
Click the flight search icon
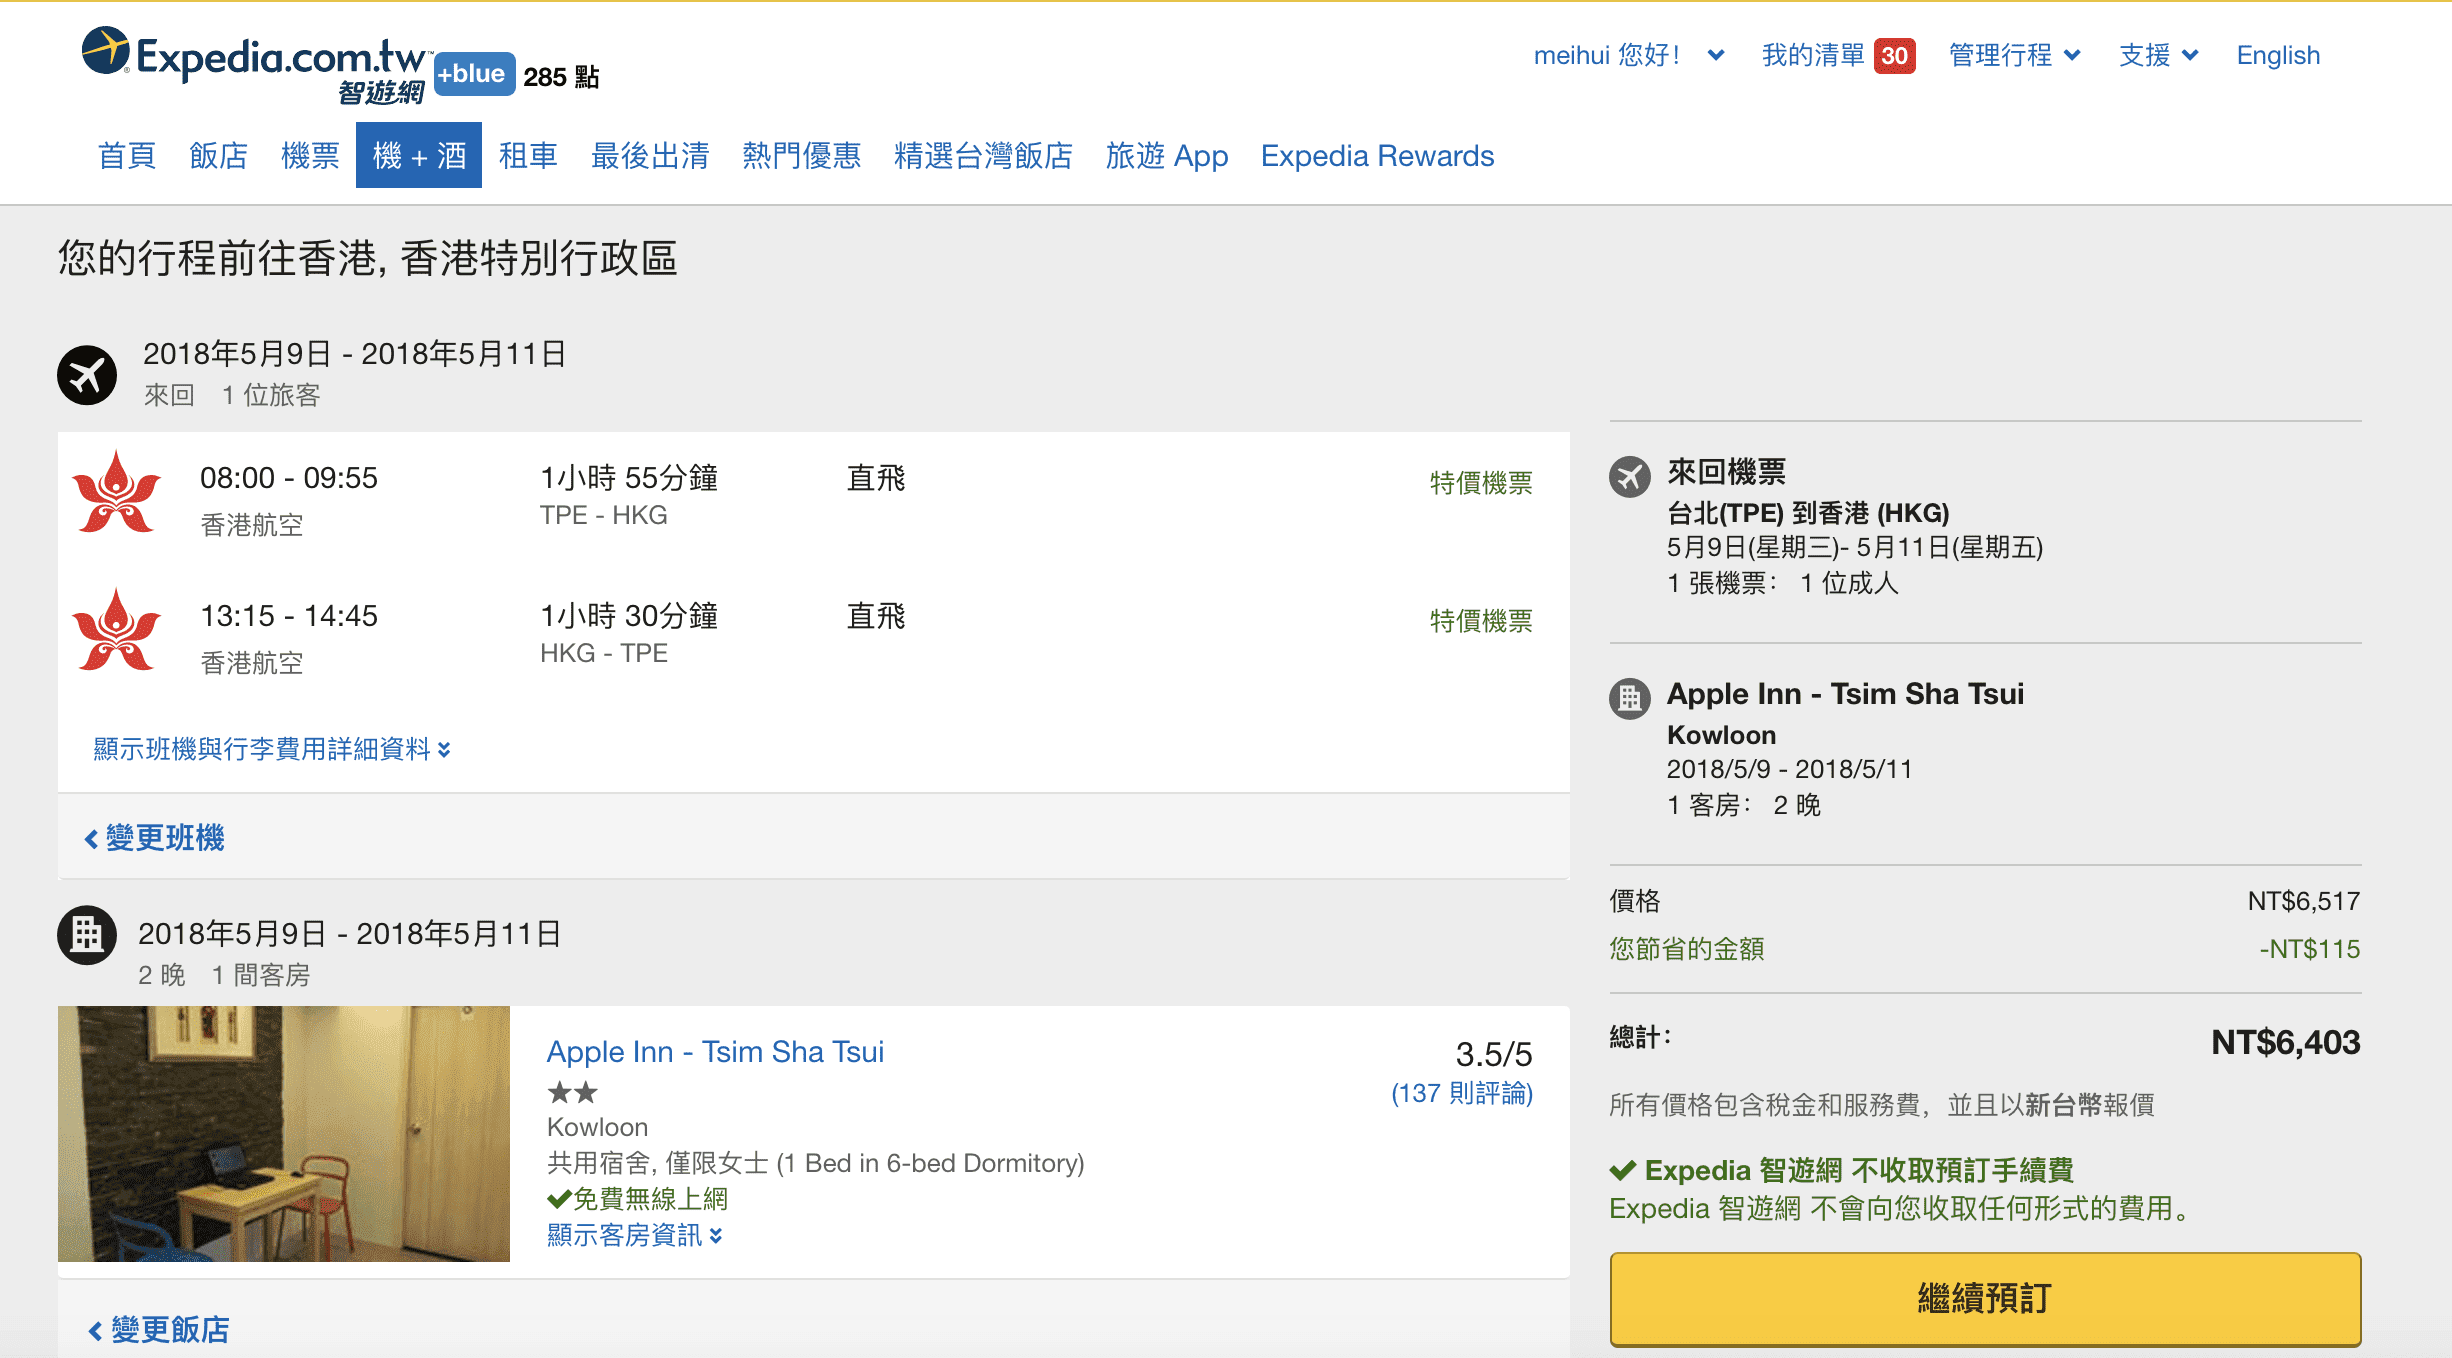(x=87, y=371)
